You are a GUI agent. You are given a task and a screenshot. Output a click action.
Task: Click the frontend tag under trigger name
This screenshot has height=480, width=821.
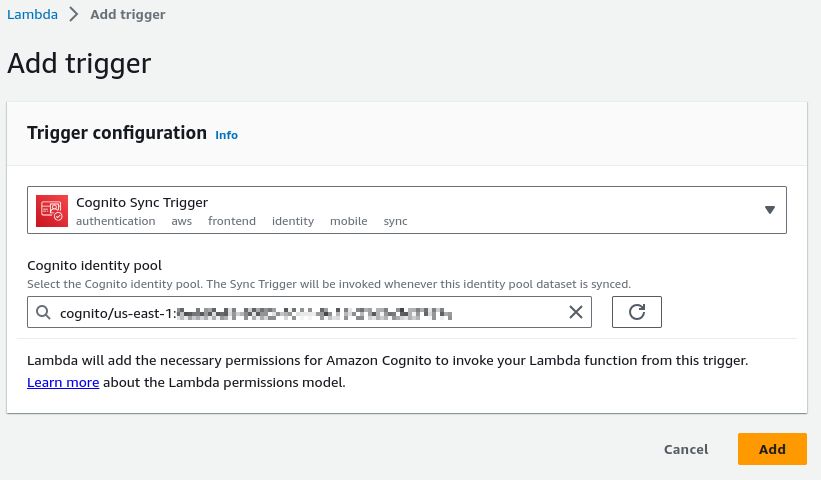[x=232, y=221]
